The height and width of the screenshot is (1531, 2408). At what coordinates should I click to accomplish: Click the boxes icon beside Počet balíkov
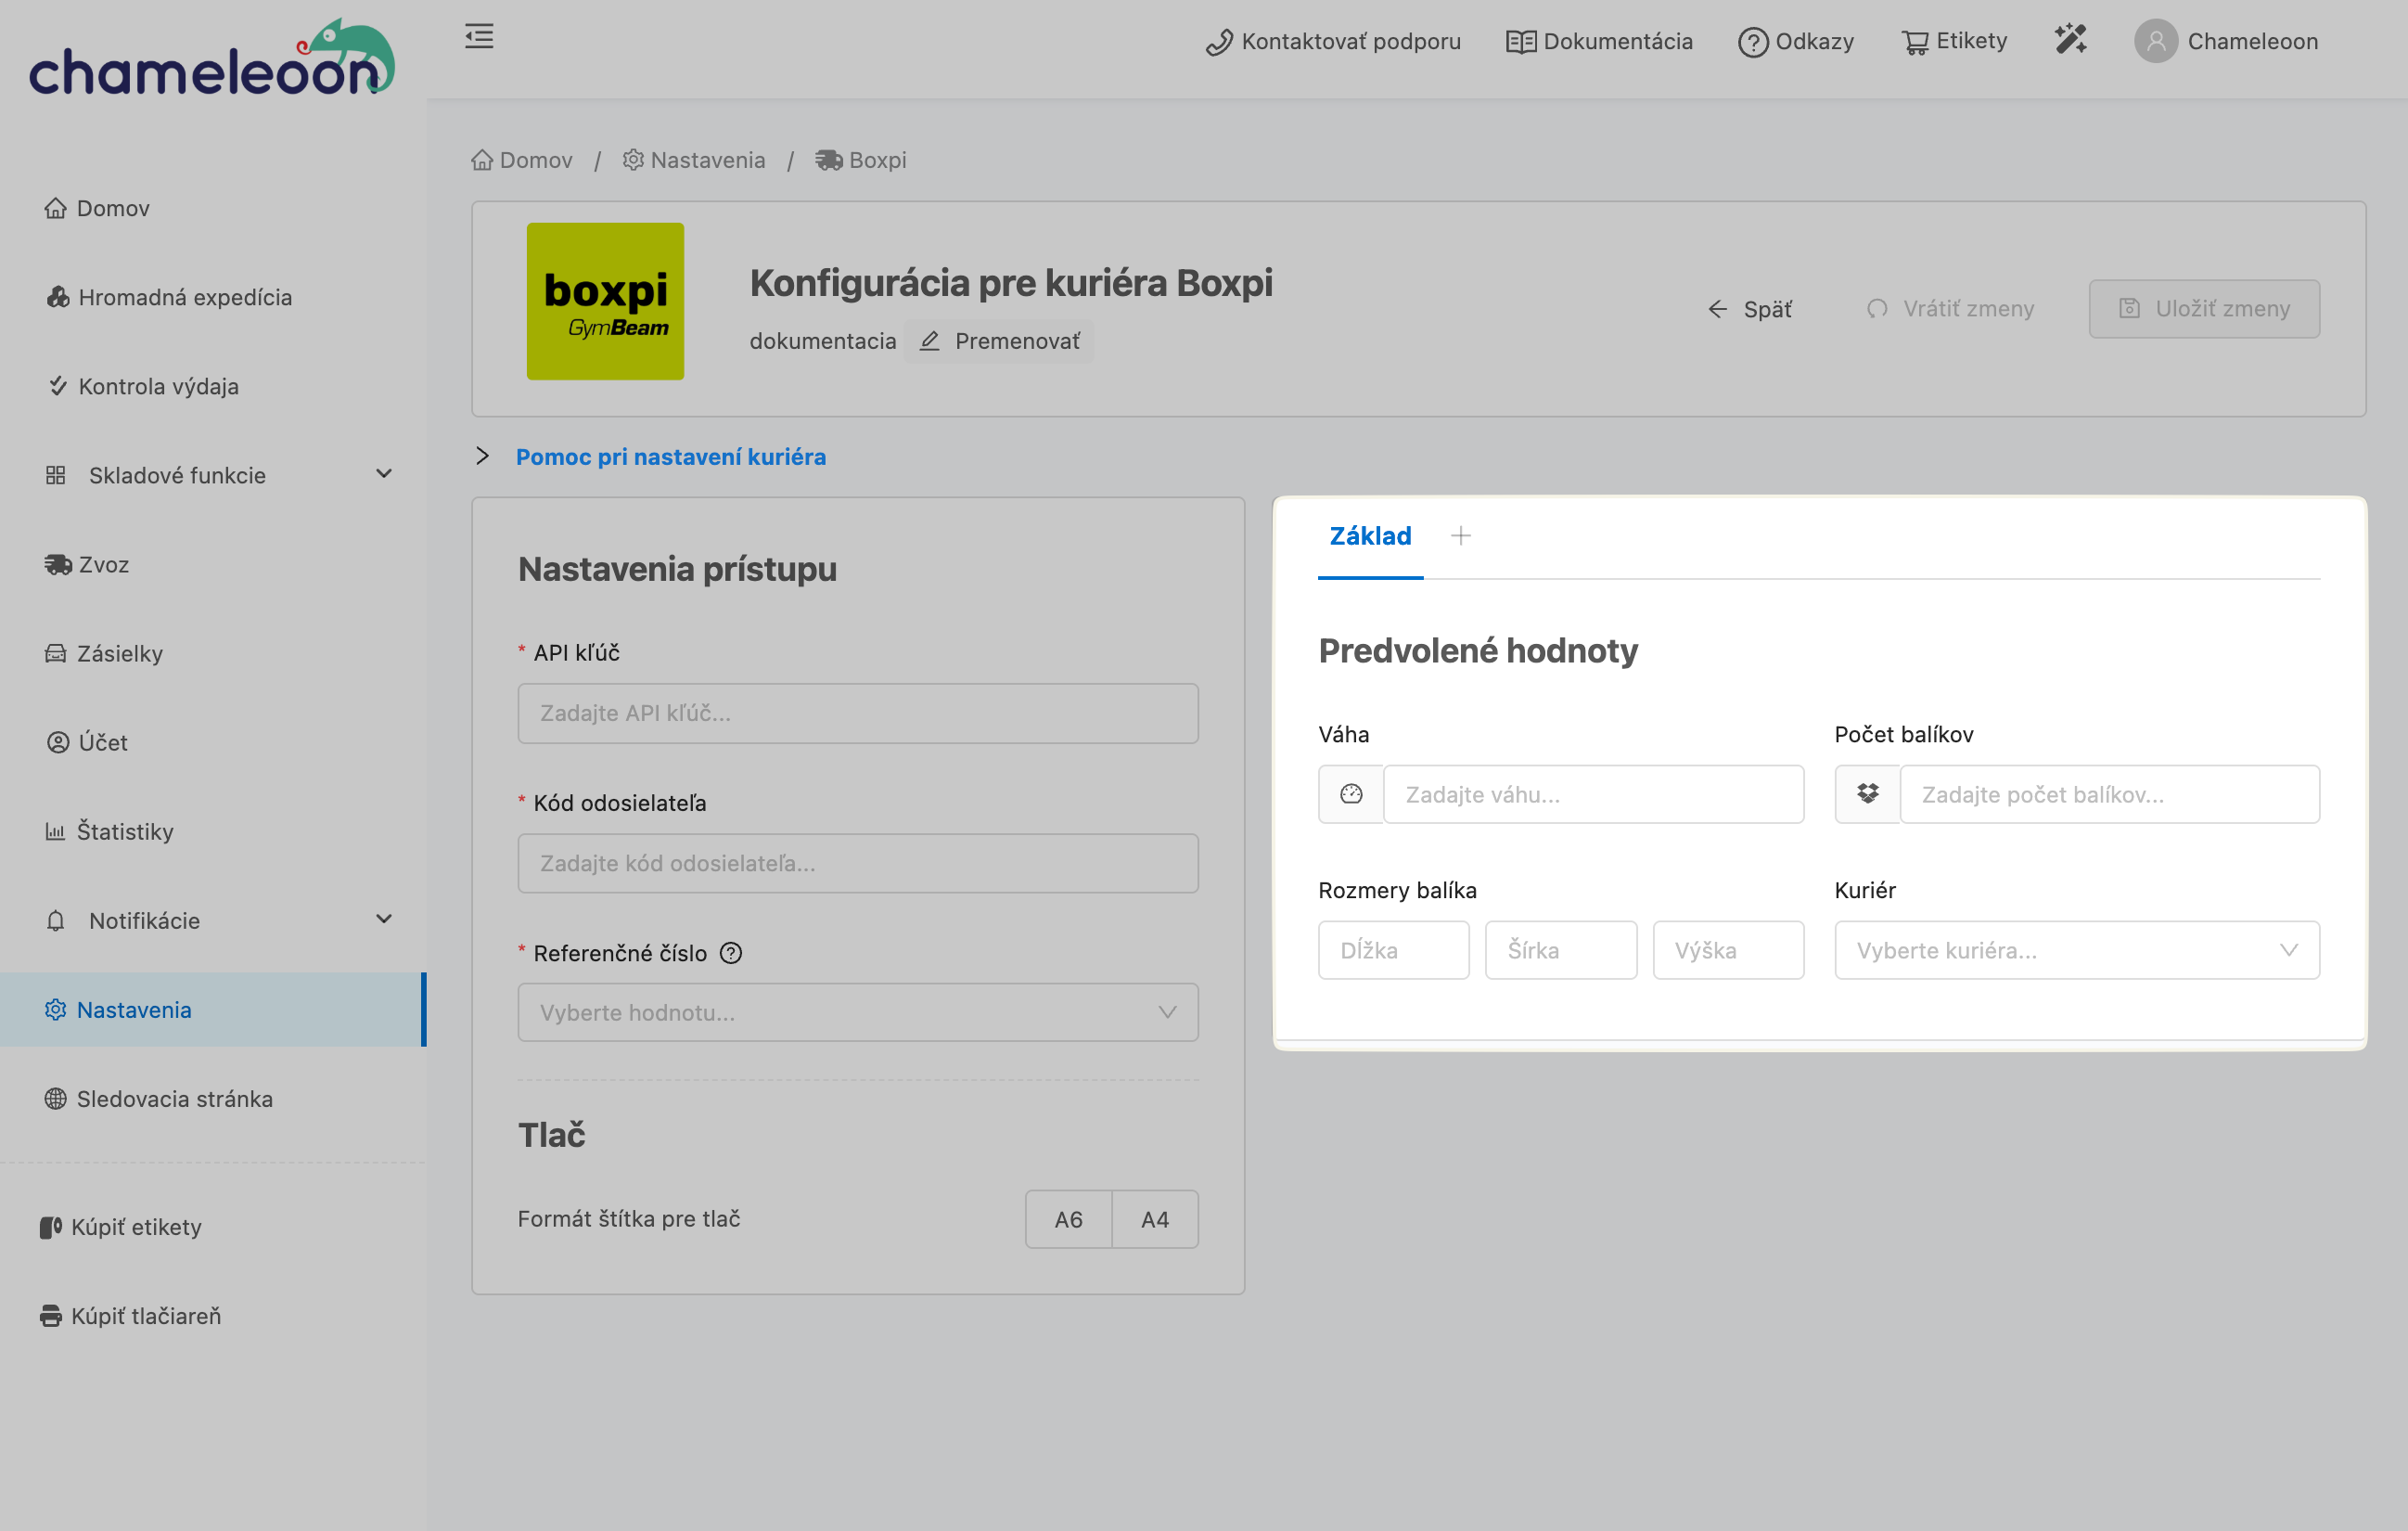(1866, 794)
